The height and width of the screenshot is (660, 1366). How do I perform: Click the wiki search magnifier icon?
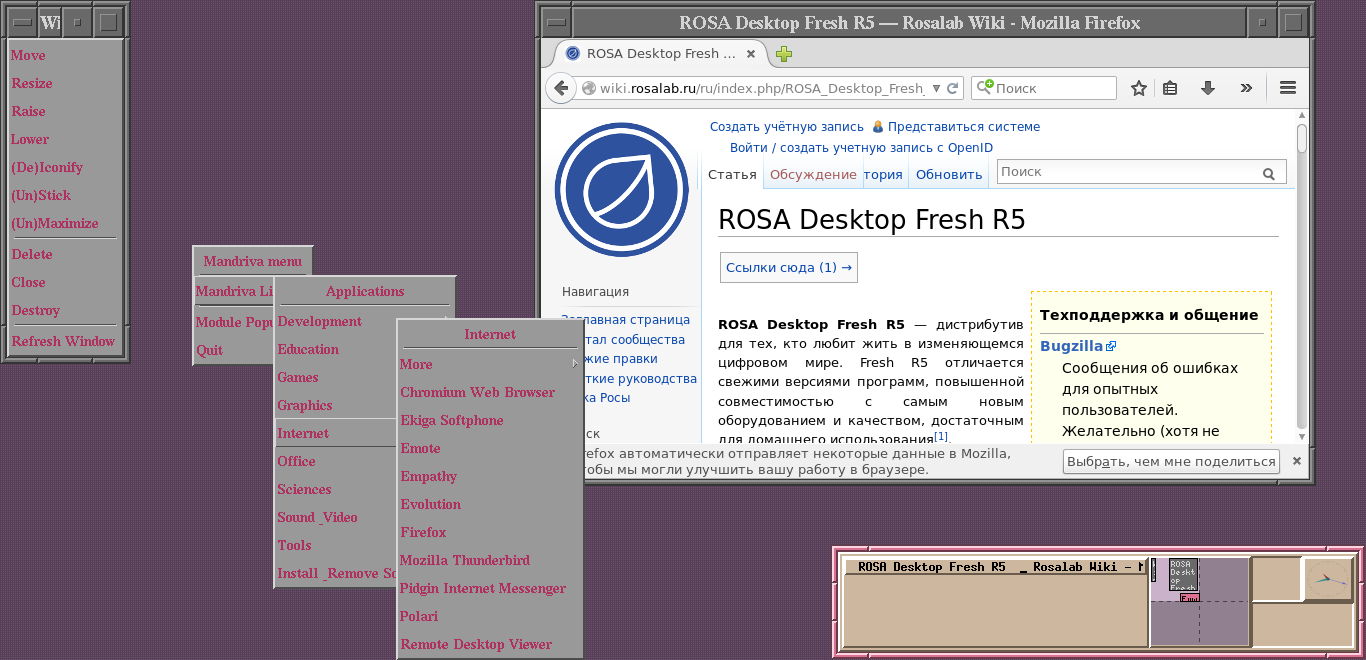[1269, 173]
